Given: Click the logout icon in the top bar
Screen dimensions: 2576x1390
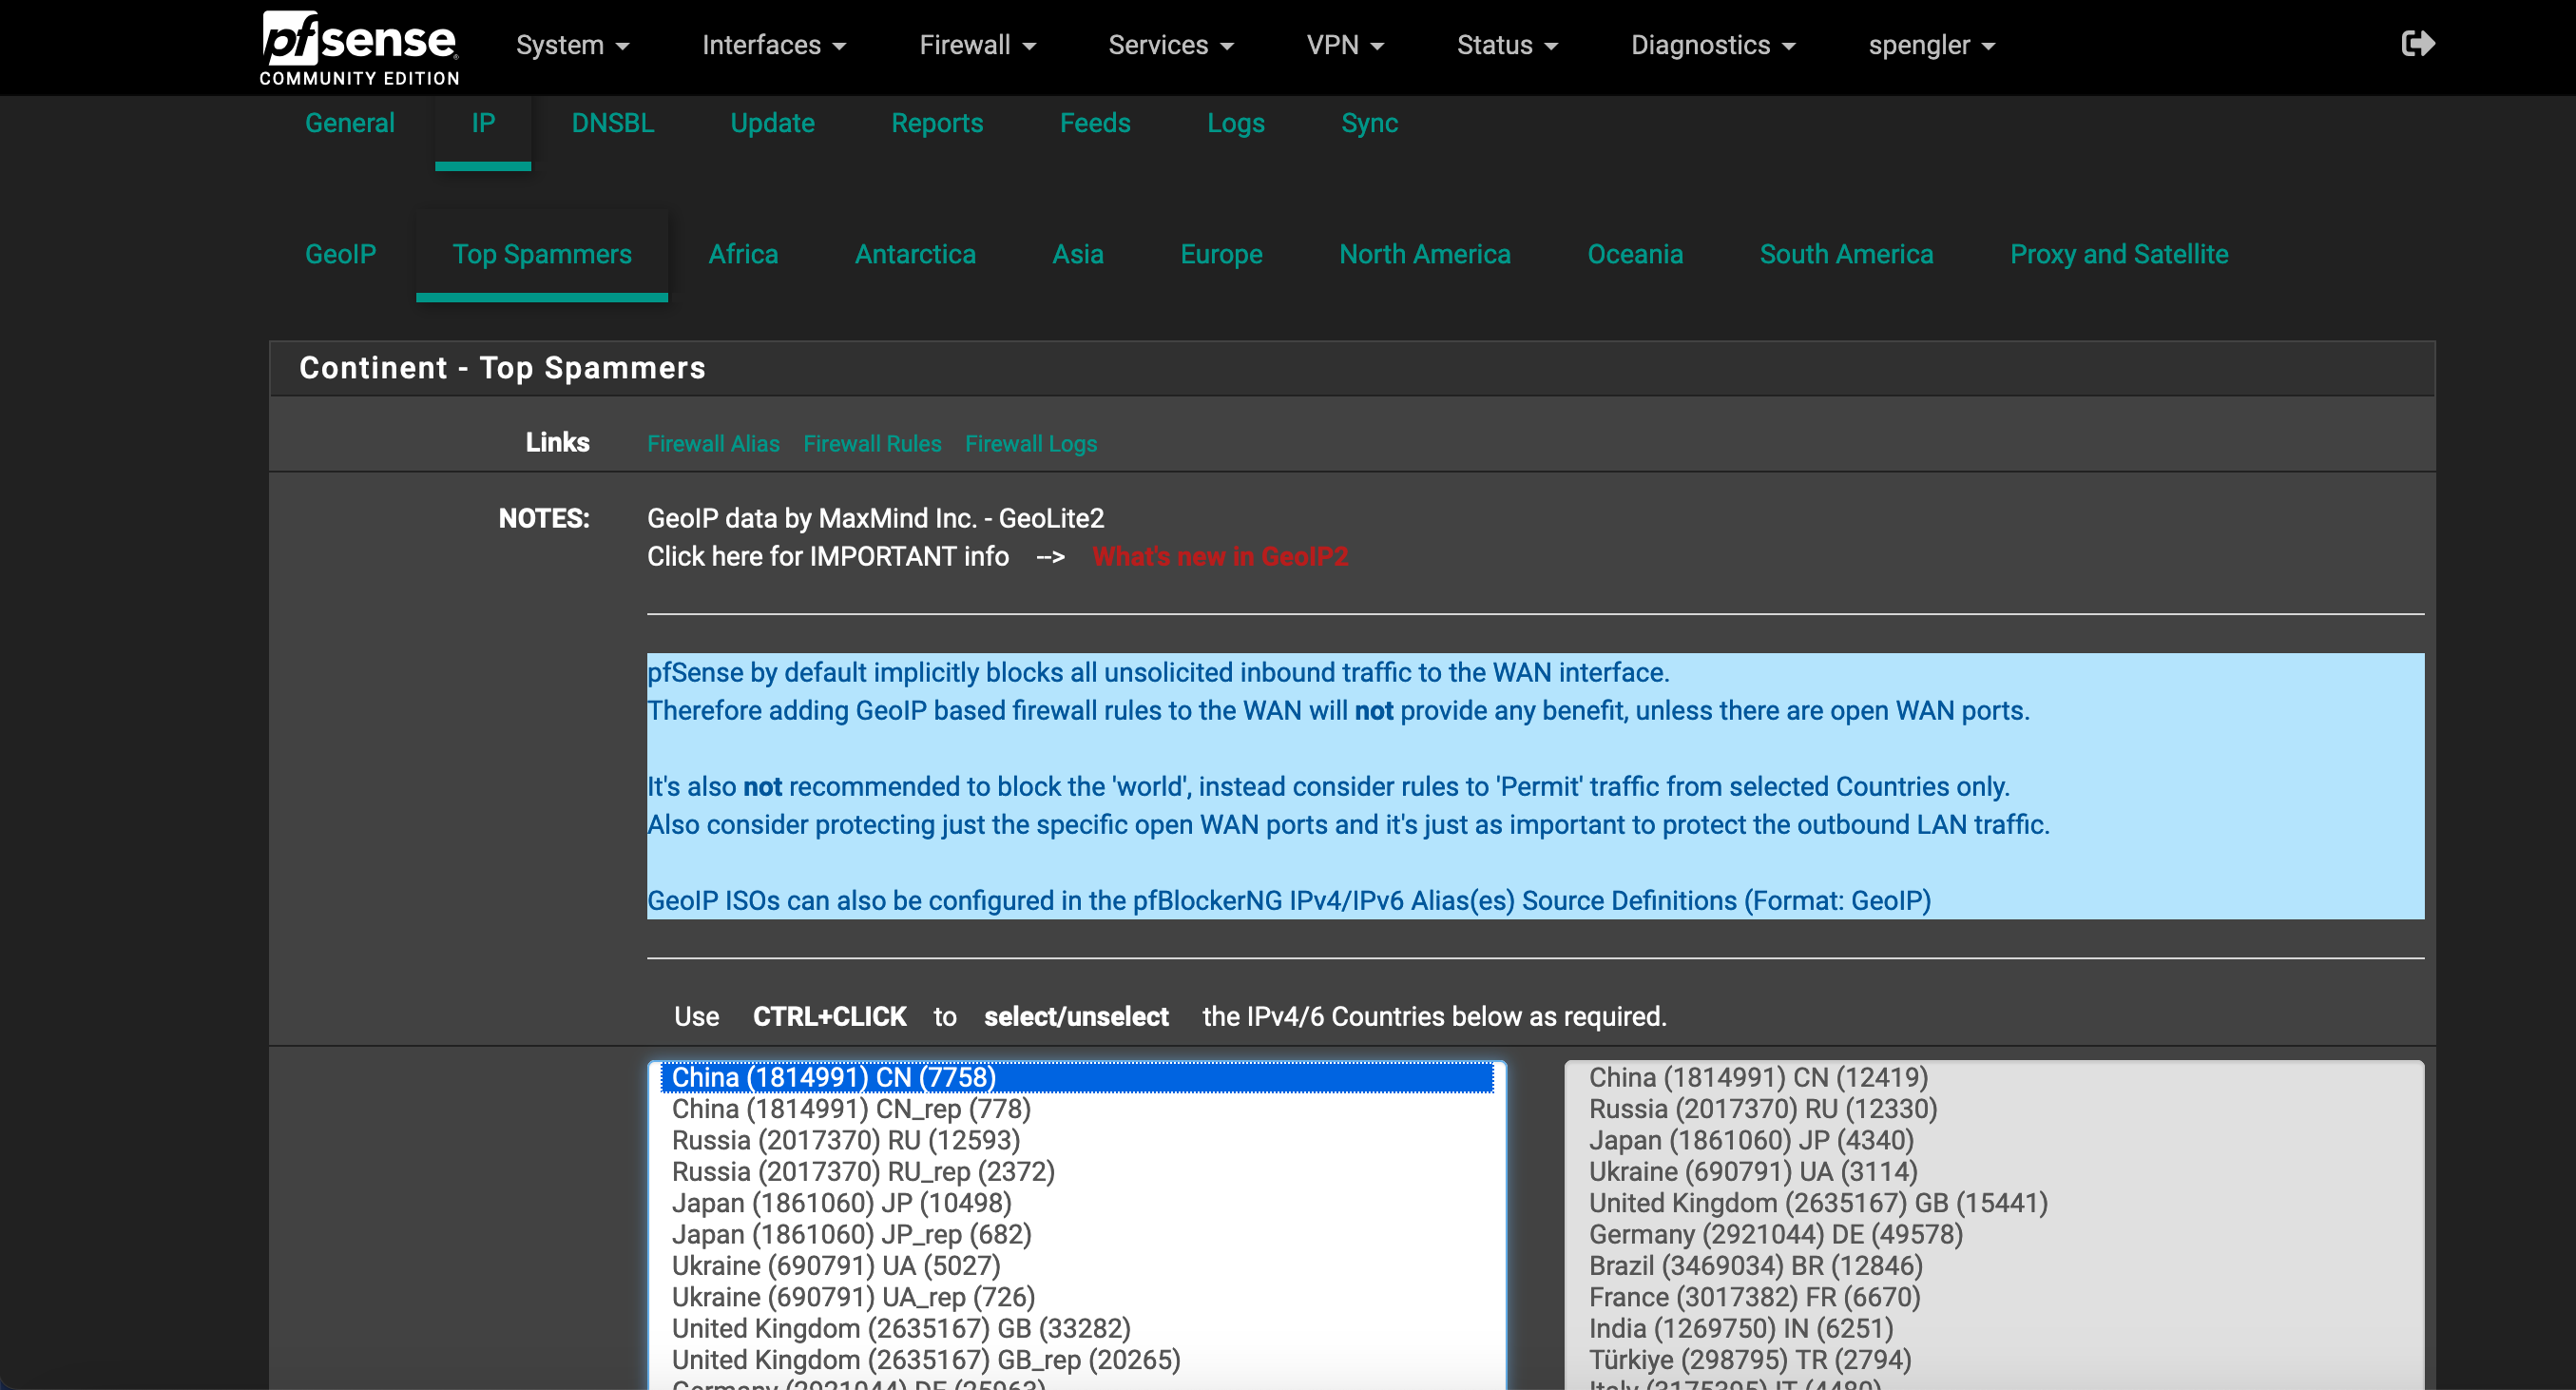Looking at the screenshot, I should coord(2417,44).
